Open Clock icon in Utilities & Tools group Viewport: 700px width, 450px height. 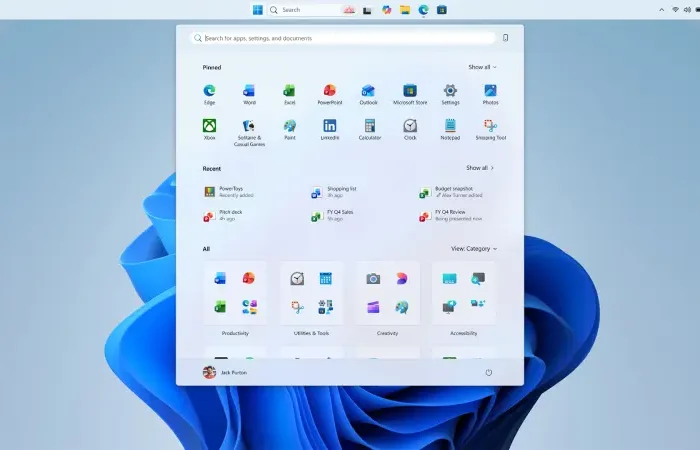tap(297, 279)
